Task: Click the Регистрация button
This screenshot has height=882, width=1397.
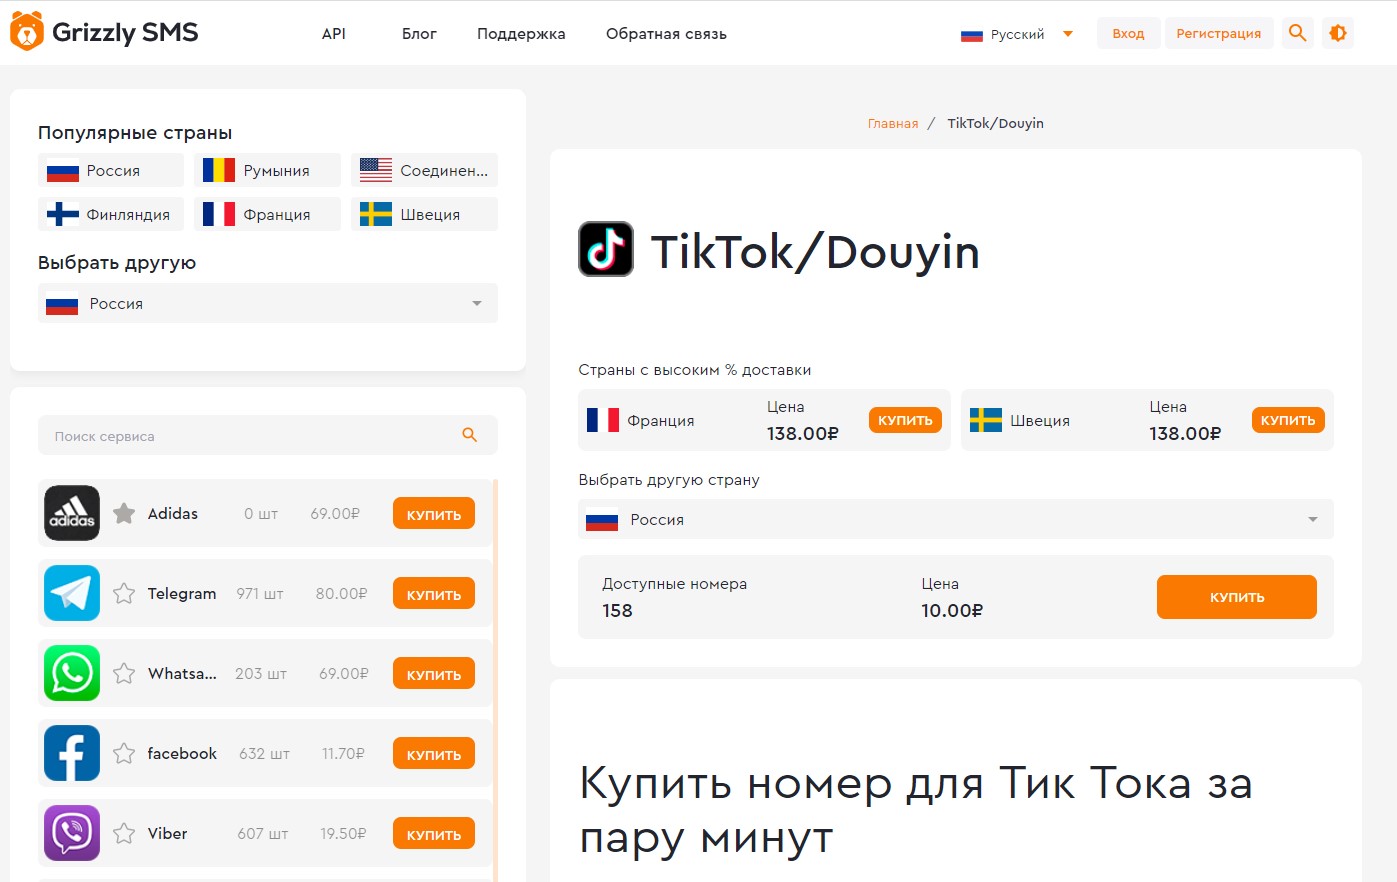Action: [1219, 33]
